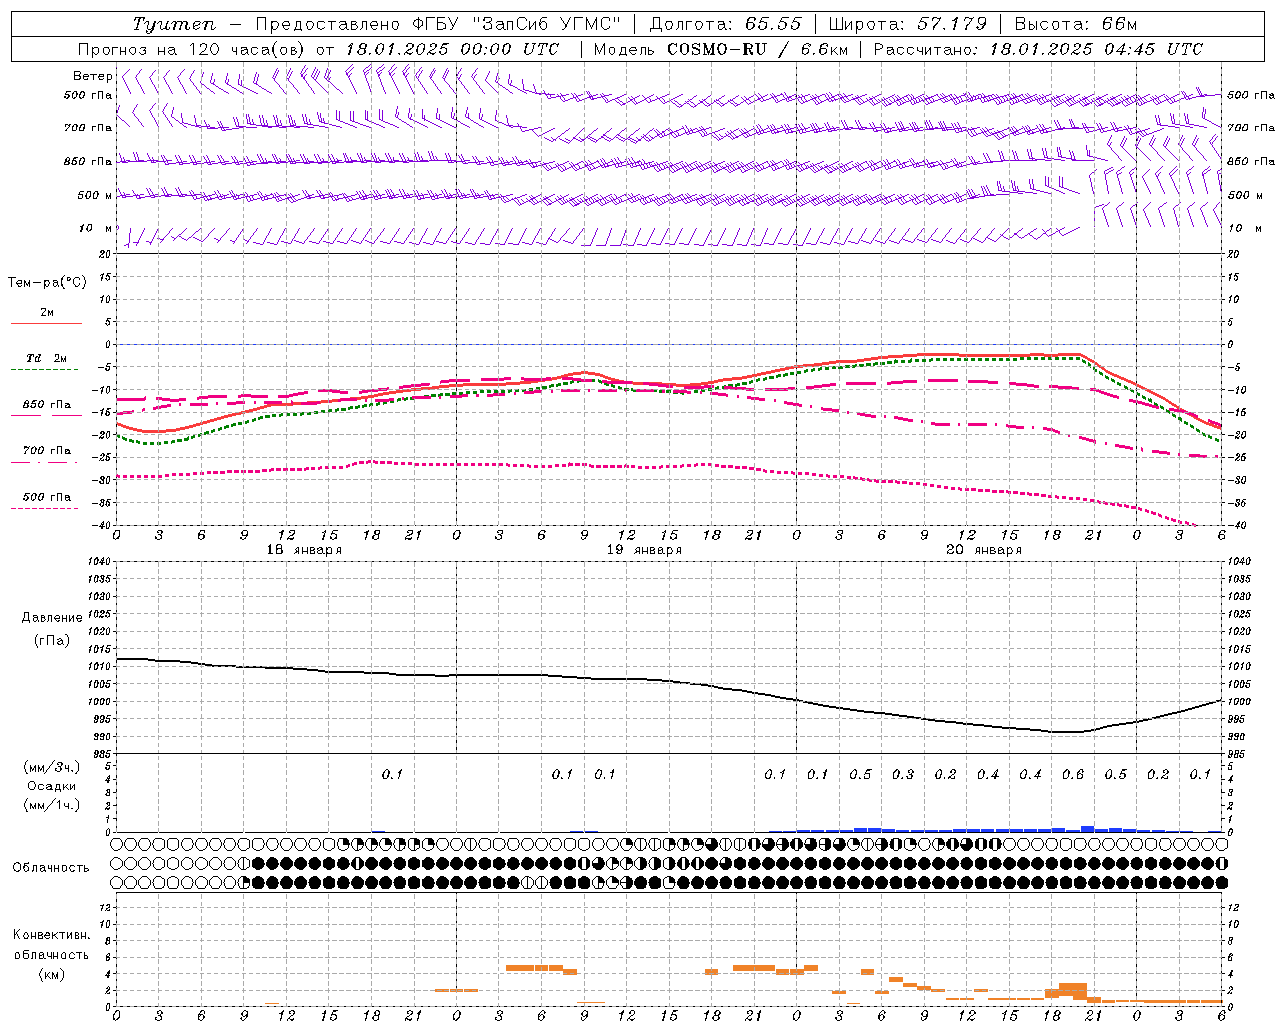The width and height of the screenshot is (1280, 1024).
Task: Click the 'Осадки' precipitation label
Action: tap(52, 786)
